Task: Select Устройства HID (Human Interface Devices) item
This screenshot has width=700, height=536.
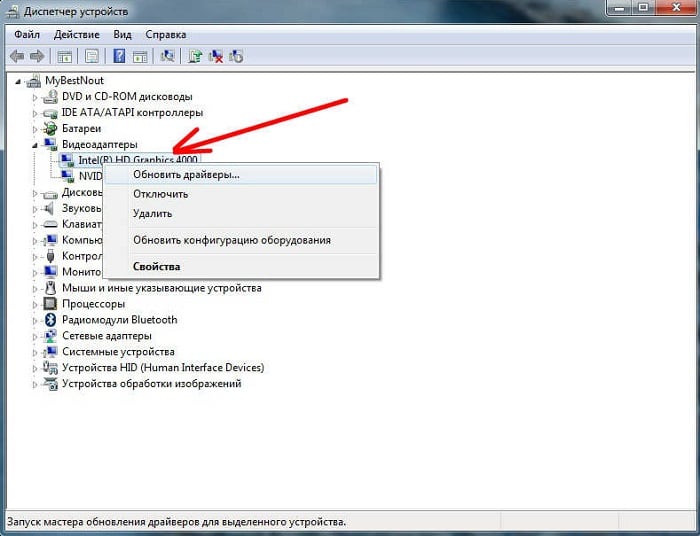Action: pyautogui.click(x=162, y=368)
